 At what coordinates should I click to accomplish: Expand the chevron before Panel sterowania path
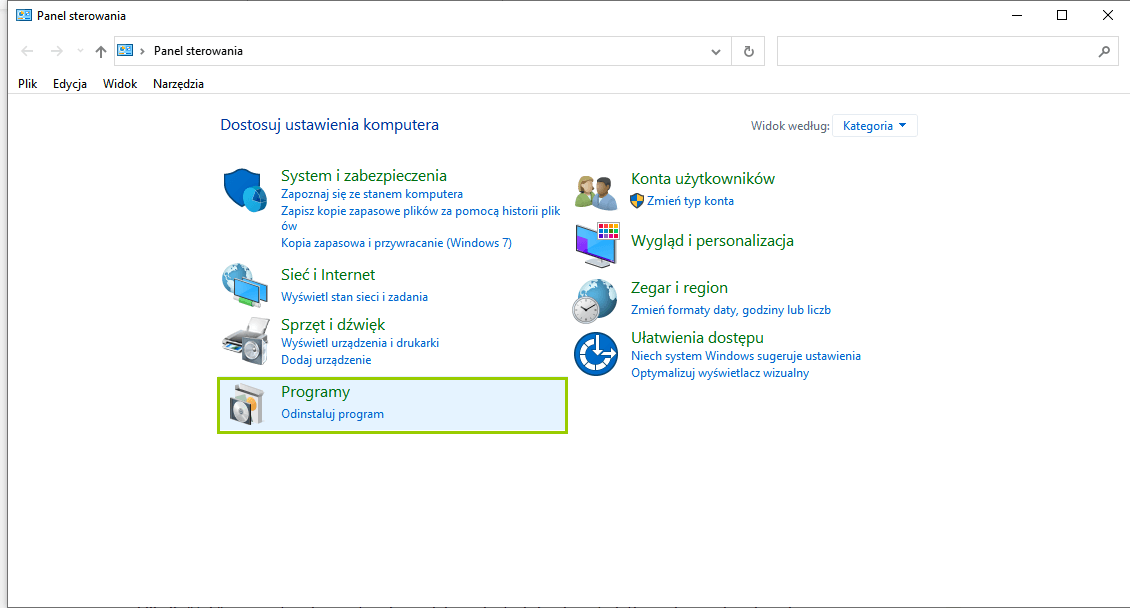(143, 51)
